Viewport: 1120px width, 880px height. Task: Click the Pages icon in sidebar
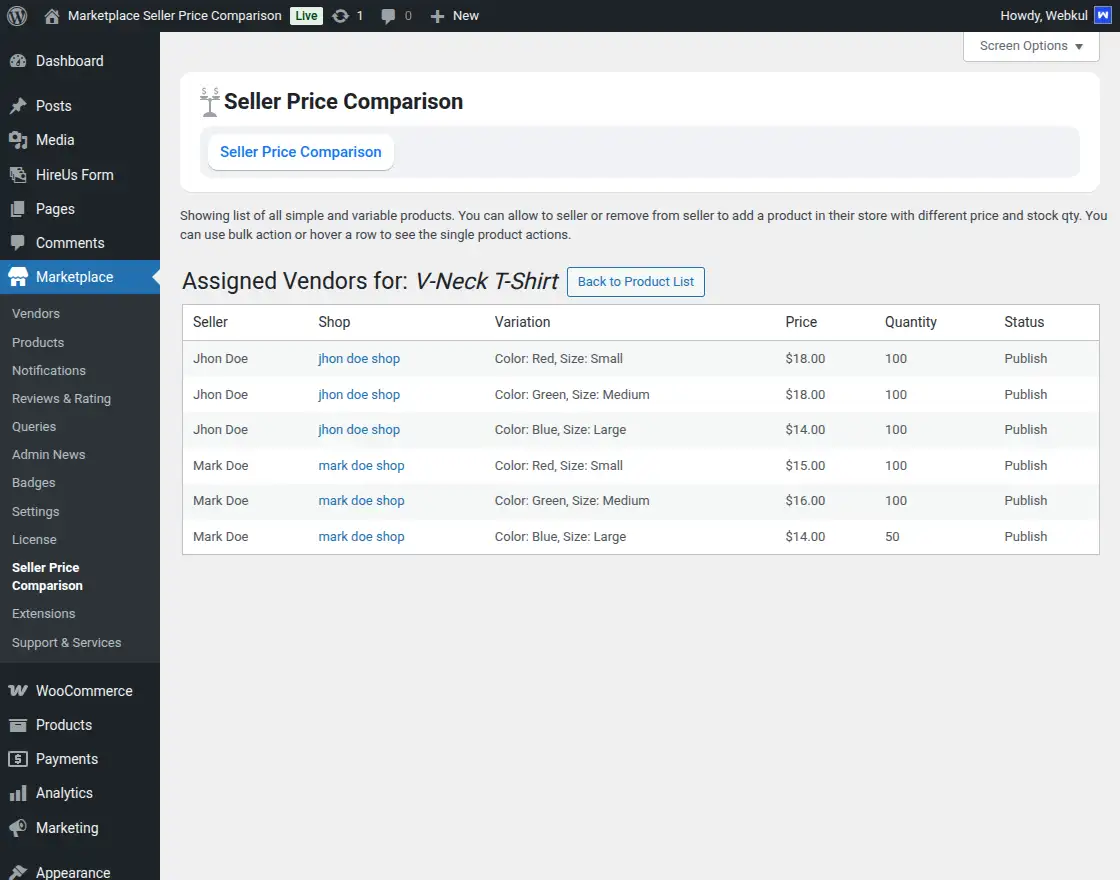(18, 209)
